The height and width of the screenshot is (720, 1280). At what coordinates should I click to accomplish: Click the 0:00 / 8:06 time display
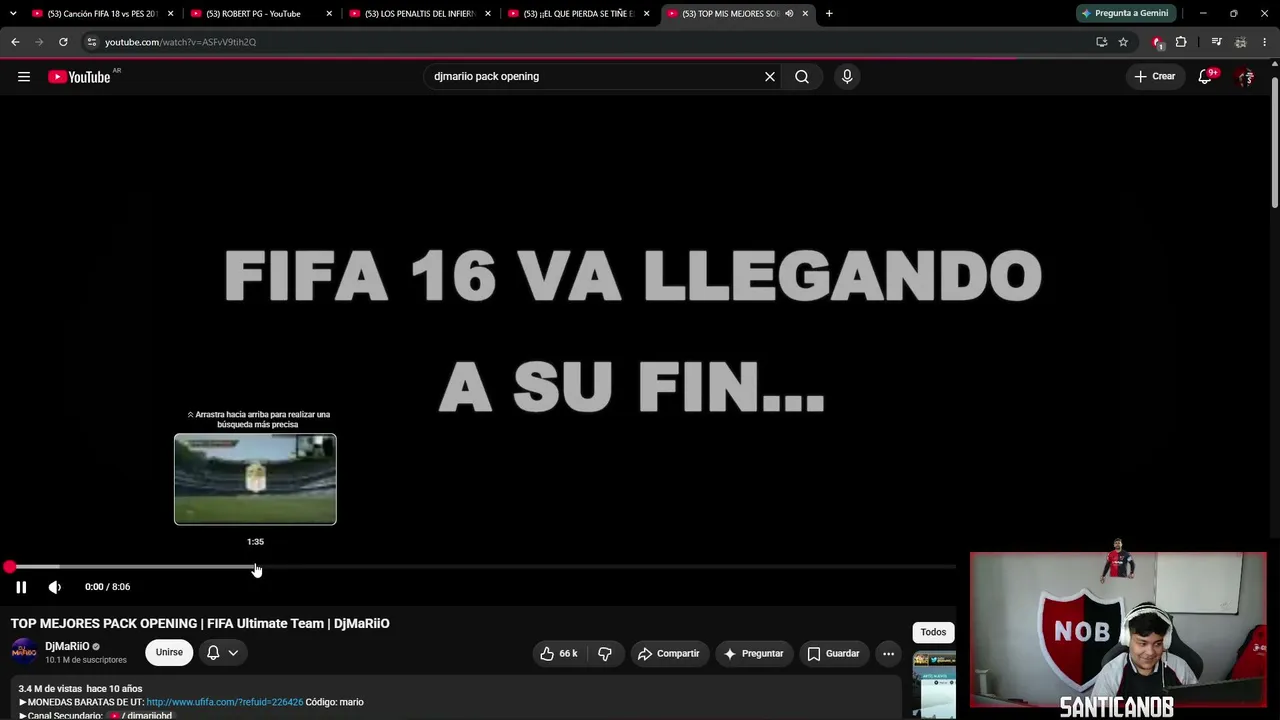(107, 587)
